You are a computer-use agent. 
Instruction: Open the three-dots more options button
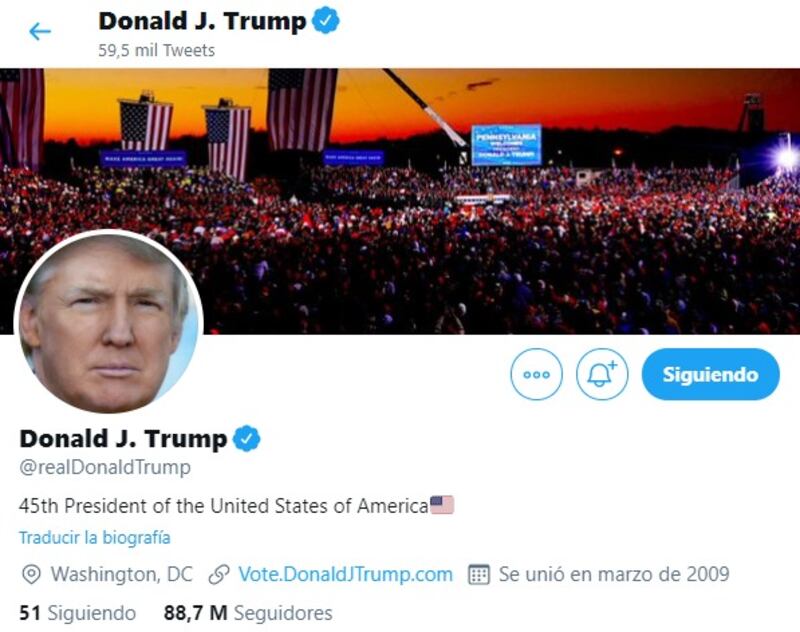(x=536, y=374)
